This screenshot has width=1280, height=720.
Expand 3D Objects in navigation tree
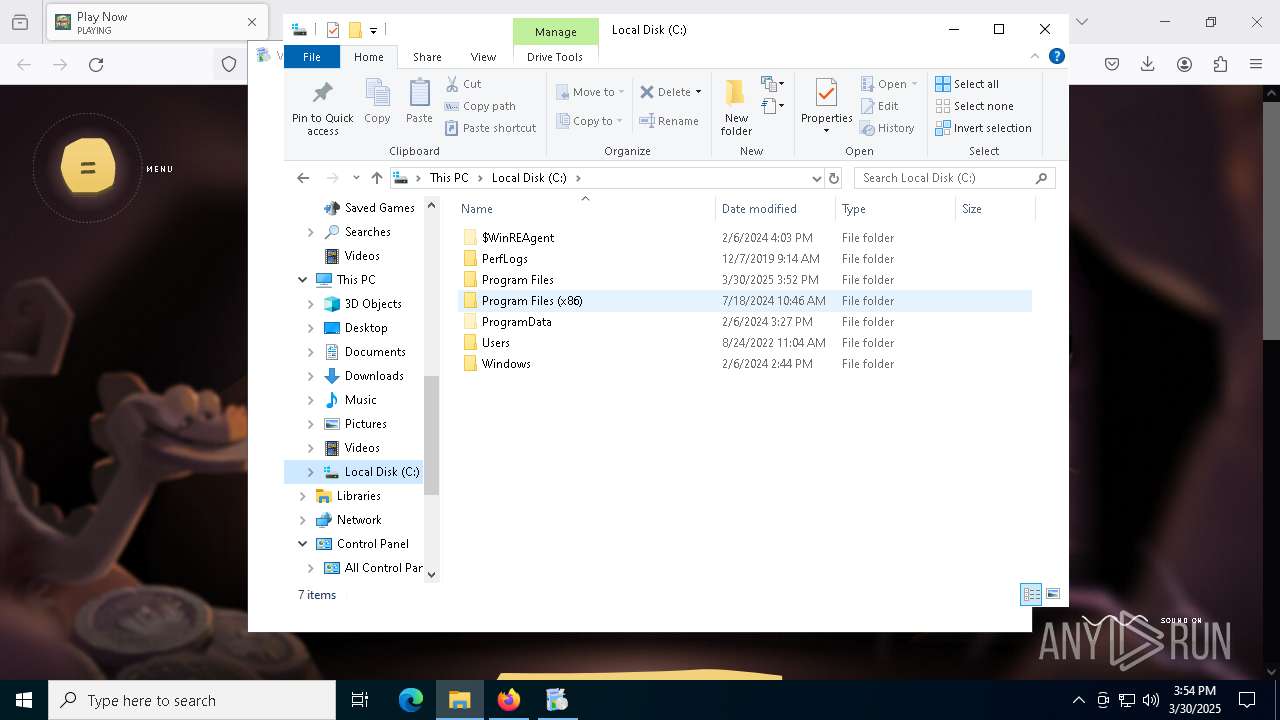tap(310, 304)
